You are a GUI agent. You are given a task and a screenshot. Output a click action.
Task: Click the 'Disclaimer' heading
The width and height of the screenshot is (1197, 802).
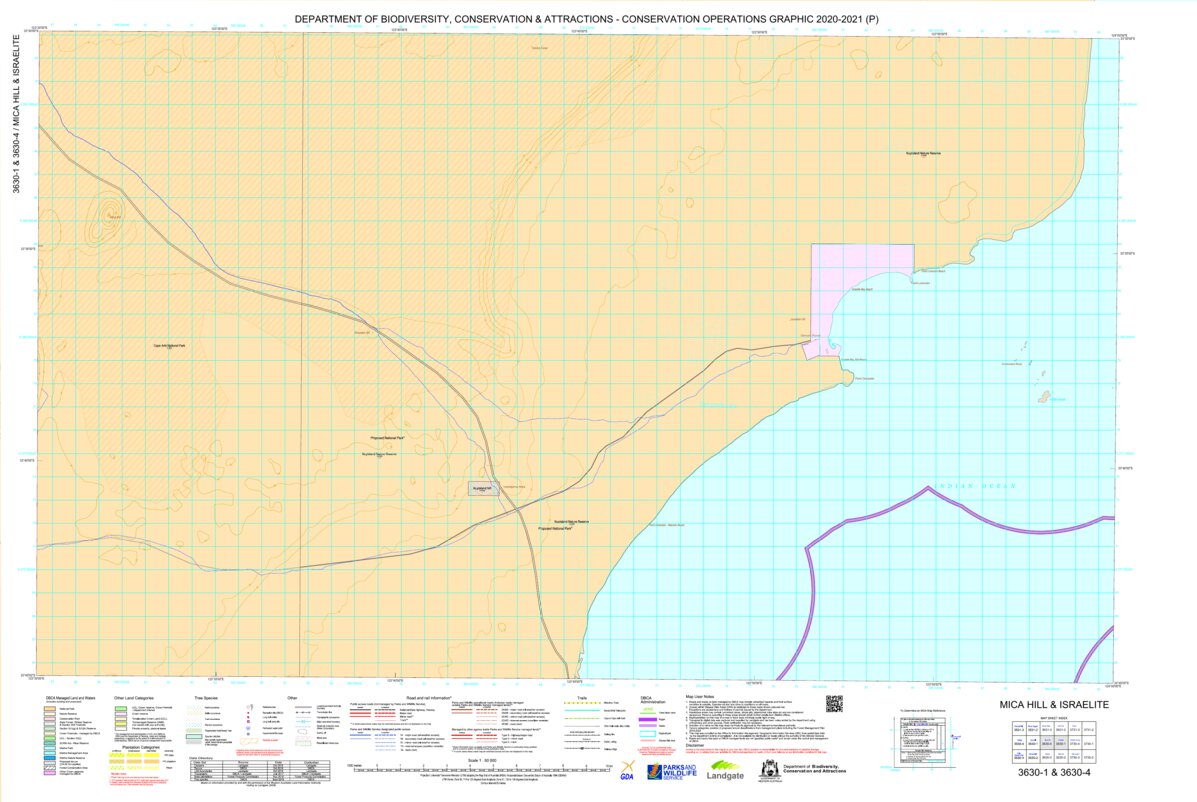coord(695,746)
